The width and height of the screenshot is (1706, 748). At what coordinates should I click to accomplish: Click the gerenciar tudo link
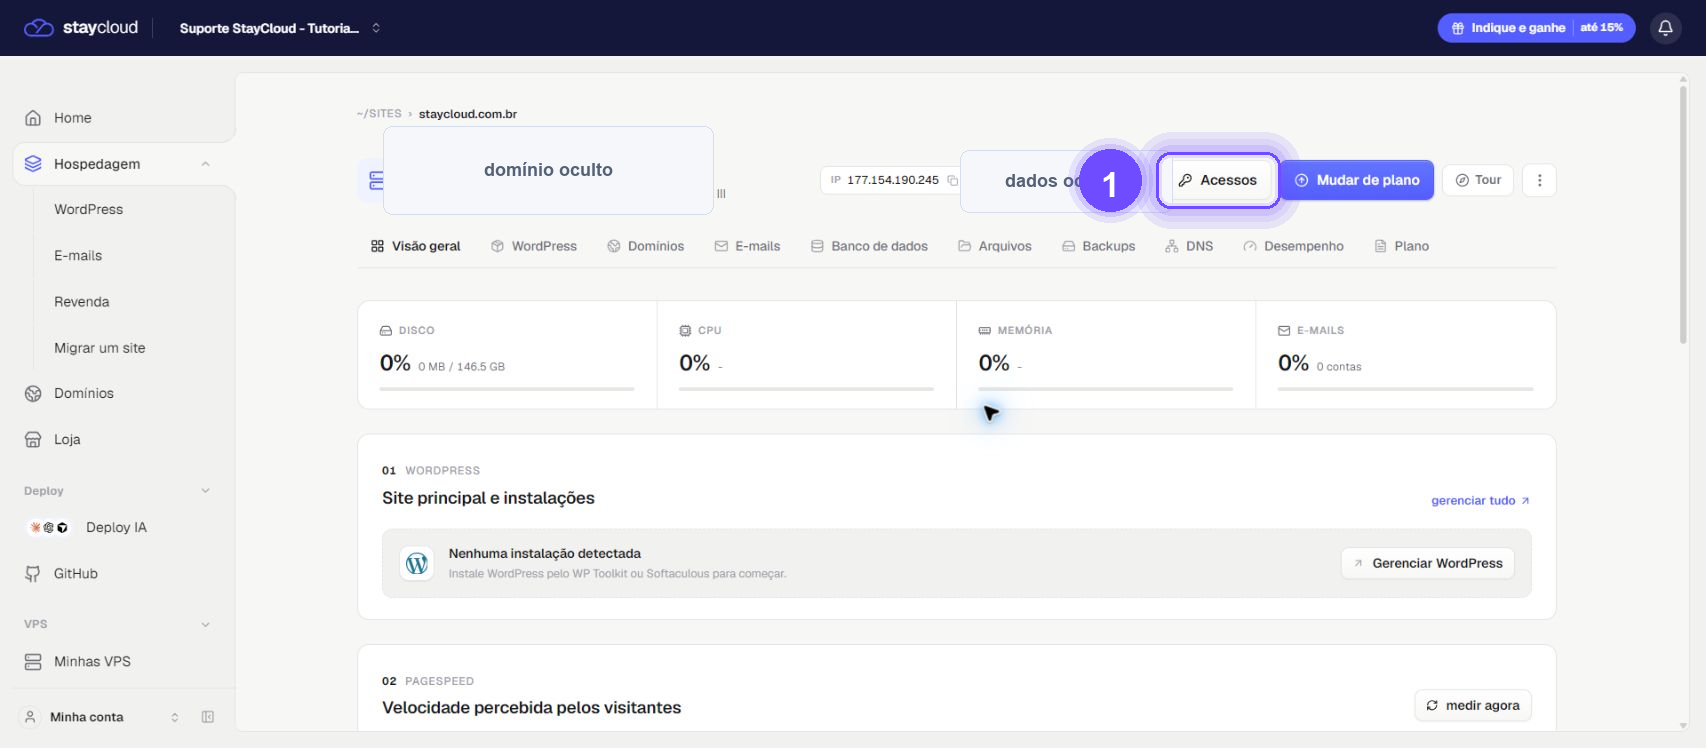(1480, 500)
